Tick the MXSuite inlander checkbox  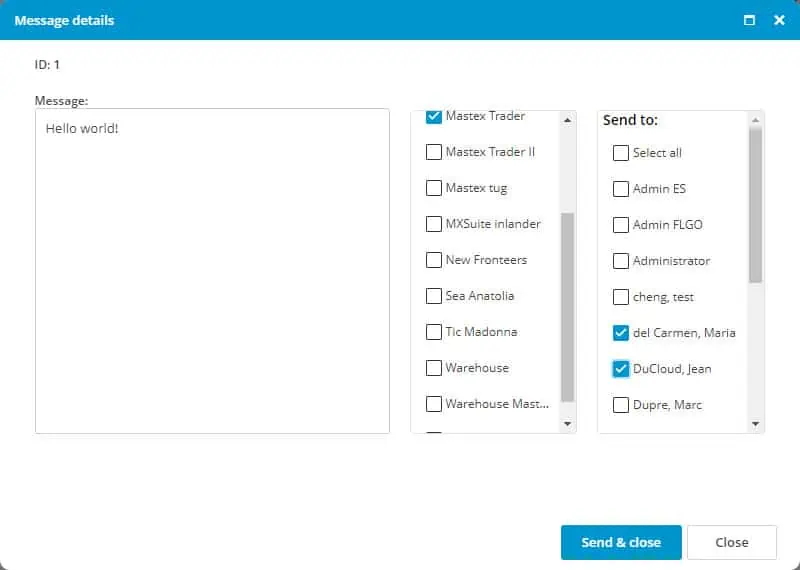click(434, 224)
